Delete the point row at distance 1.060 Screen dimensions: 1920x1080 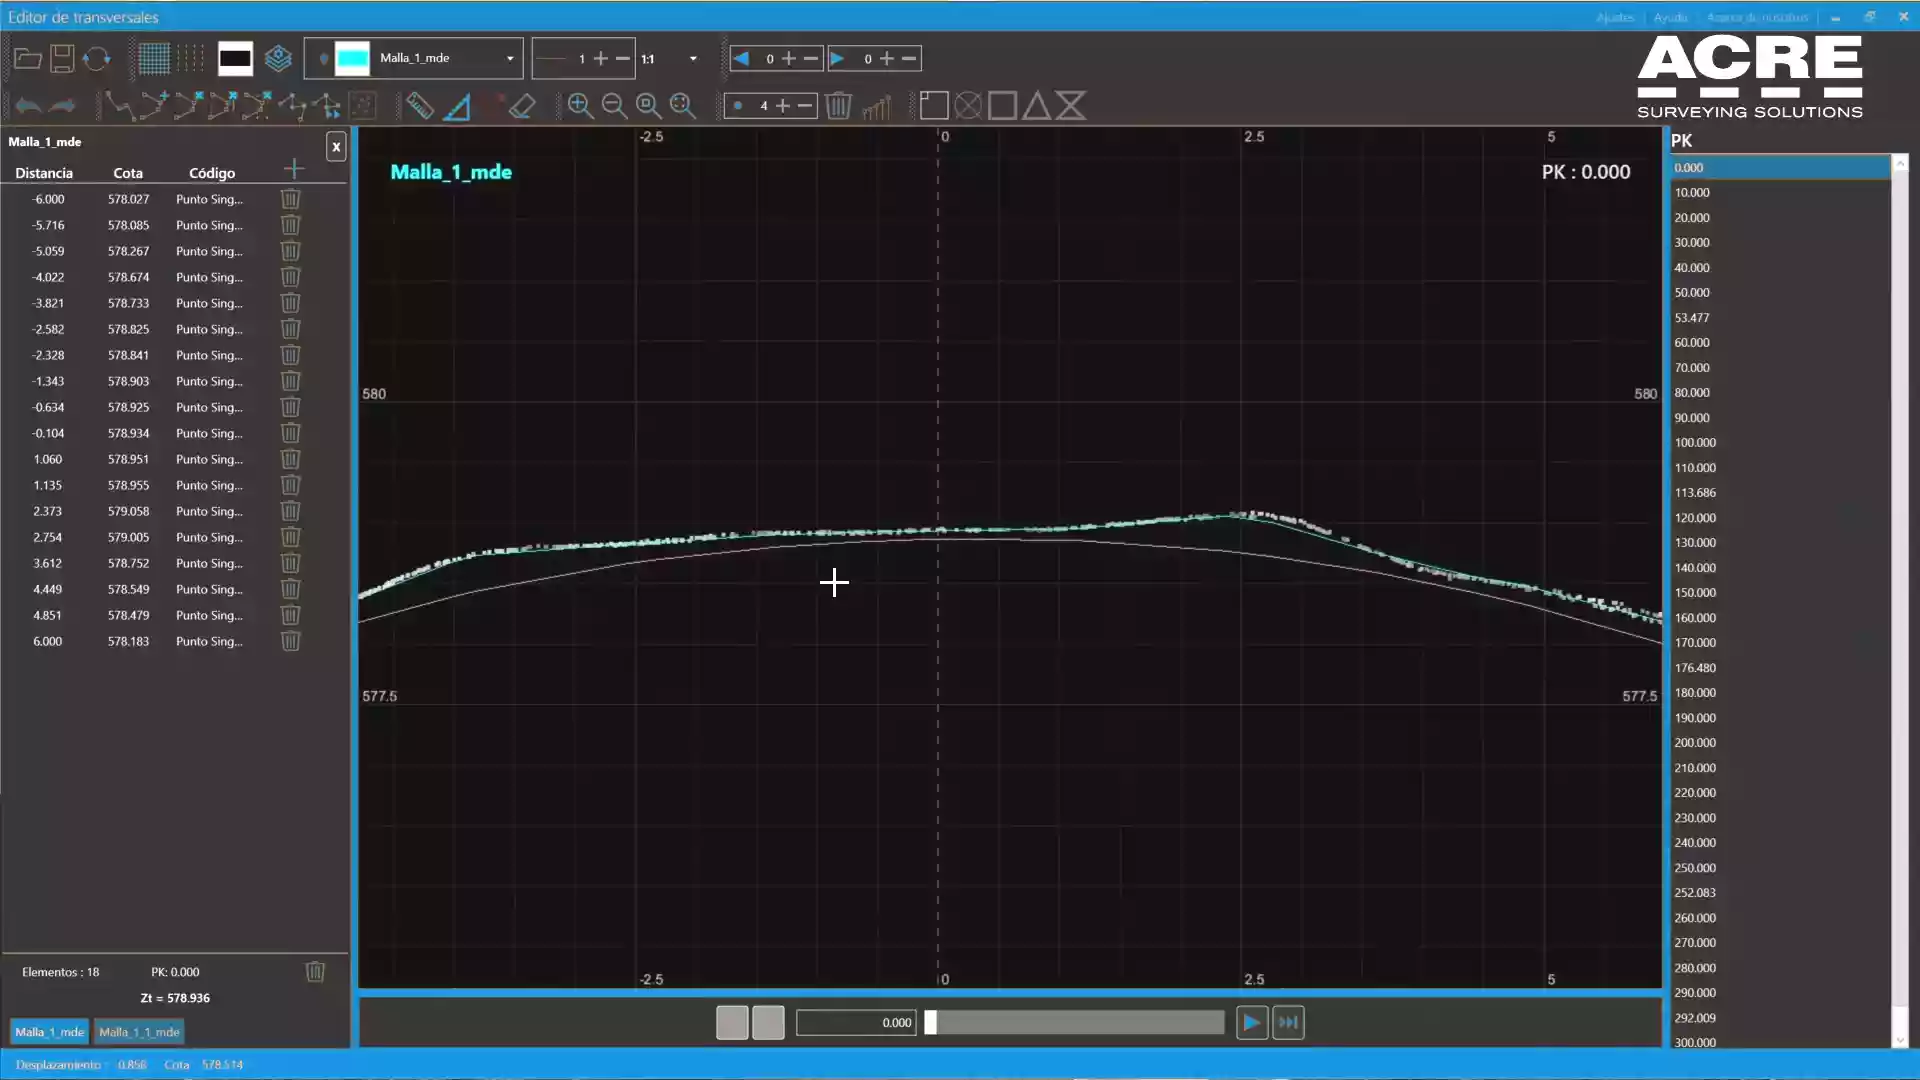(290, 459)
